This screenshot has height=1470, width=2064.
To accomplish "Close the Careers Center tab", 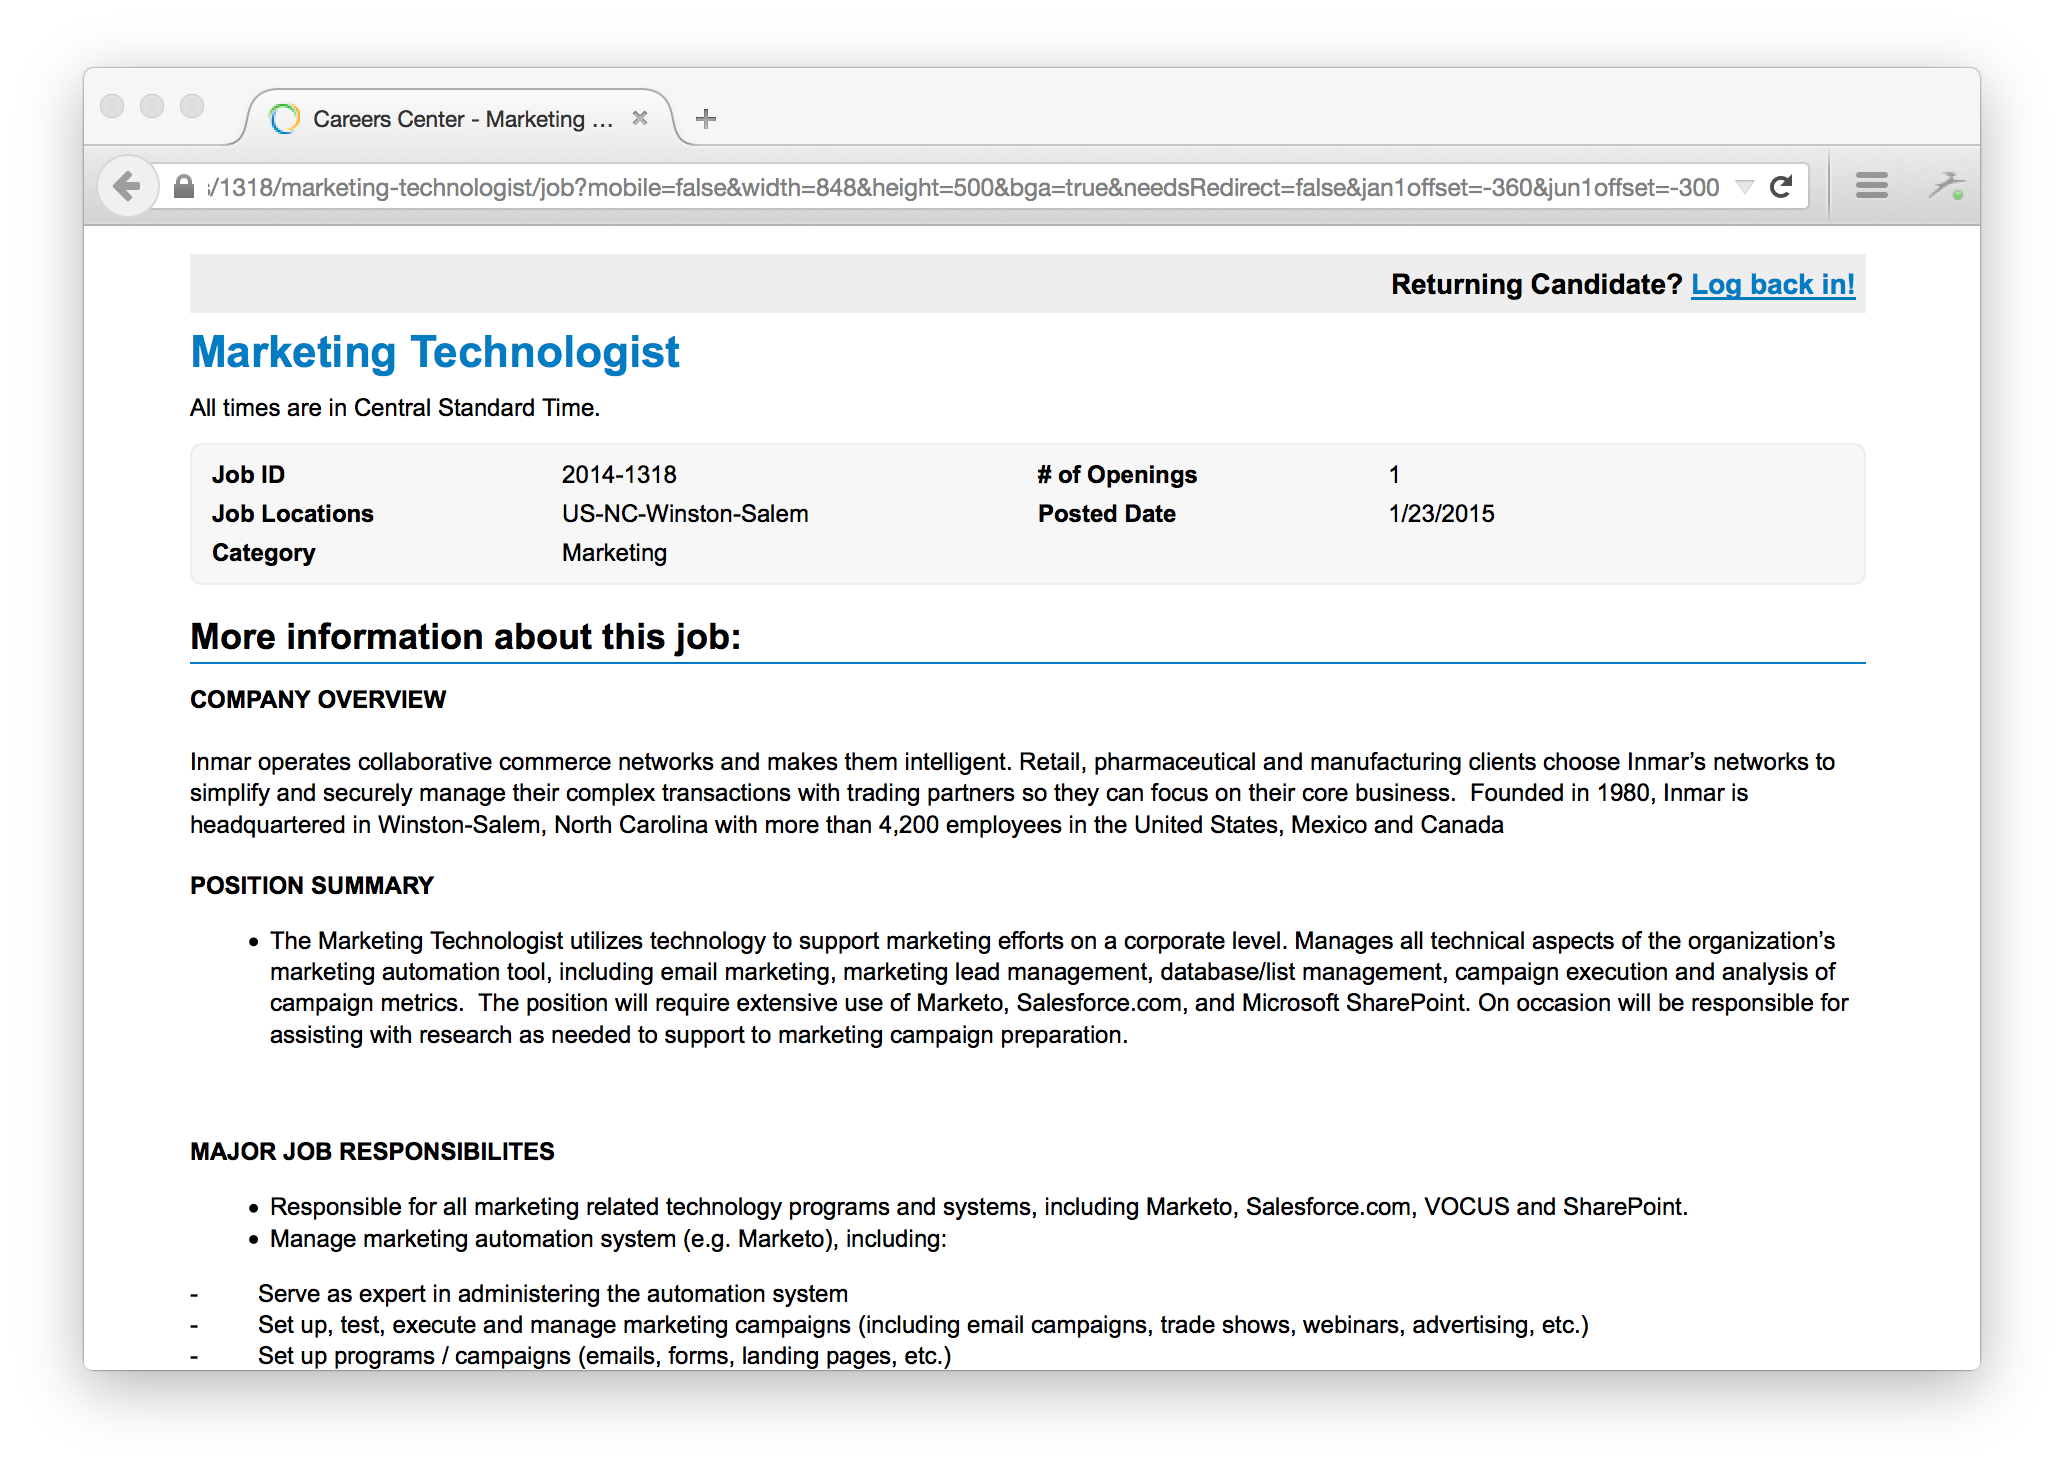I will 640,118.
